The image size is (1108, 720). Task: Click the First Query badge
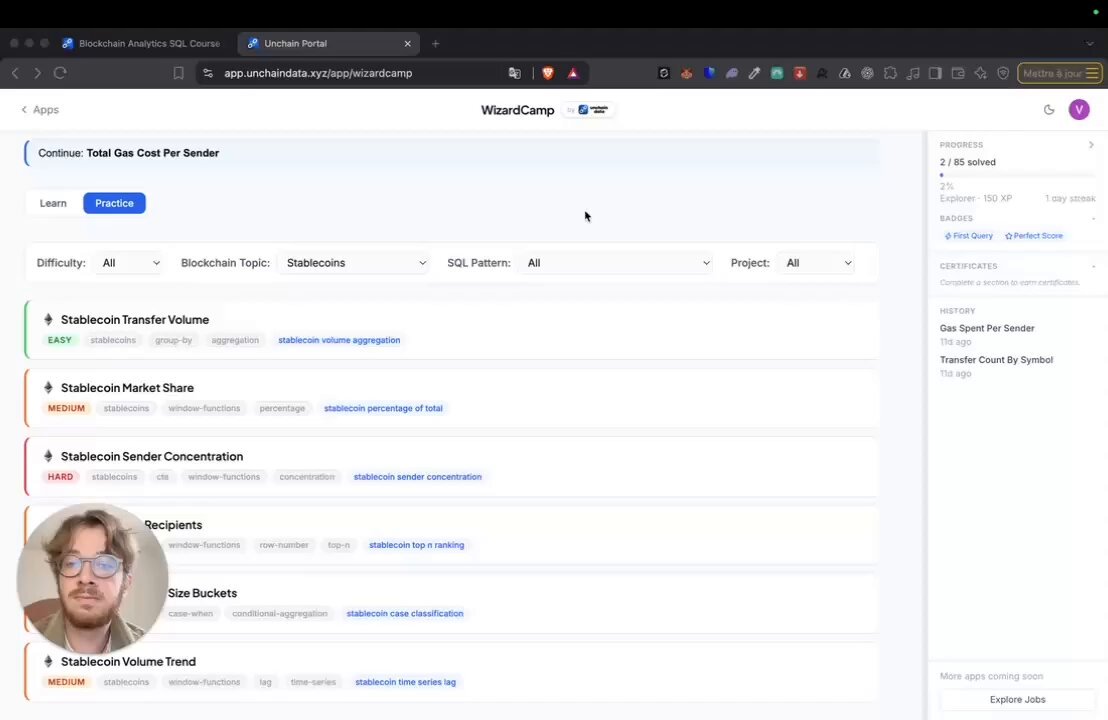coord(969,236)
